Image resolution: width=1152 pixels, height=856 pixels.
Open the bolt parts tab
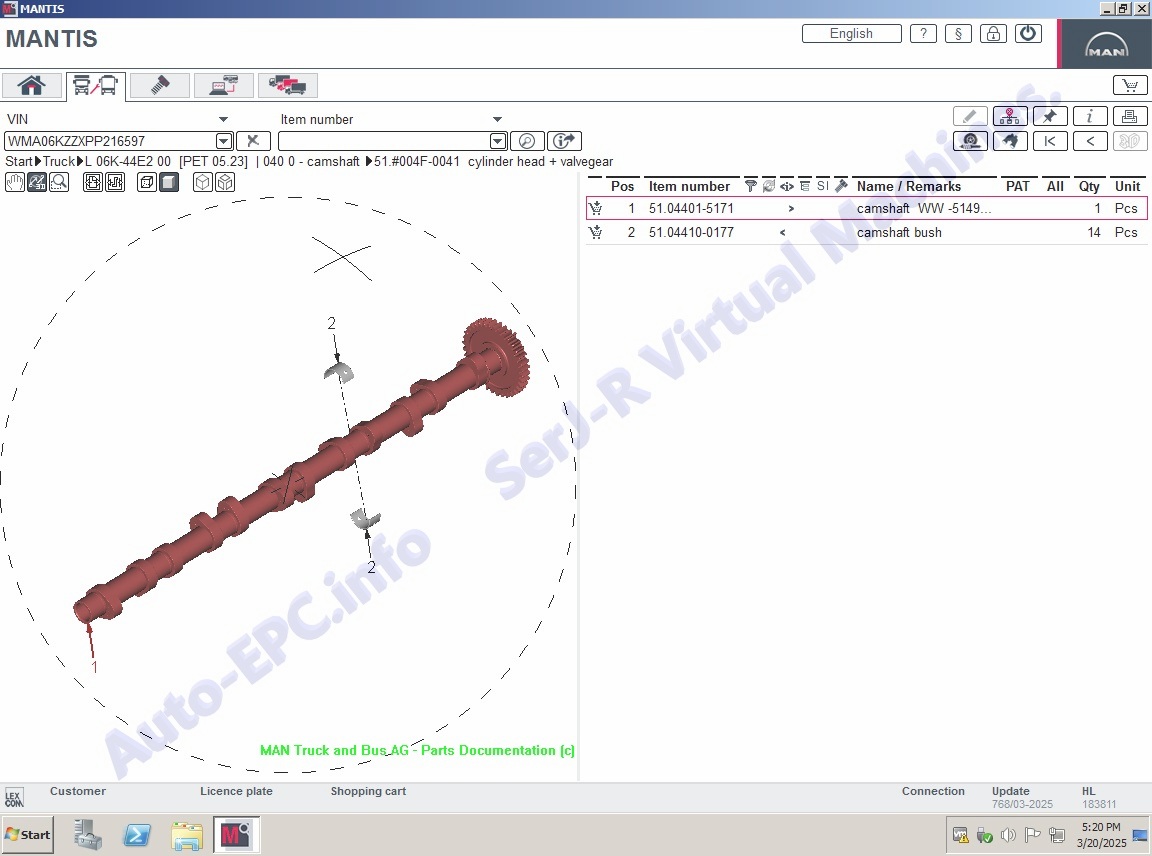159,85
